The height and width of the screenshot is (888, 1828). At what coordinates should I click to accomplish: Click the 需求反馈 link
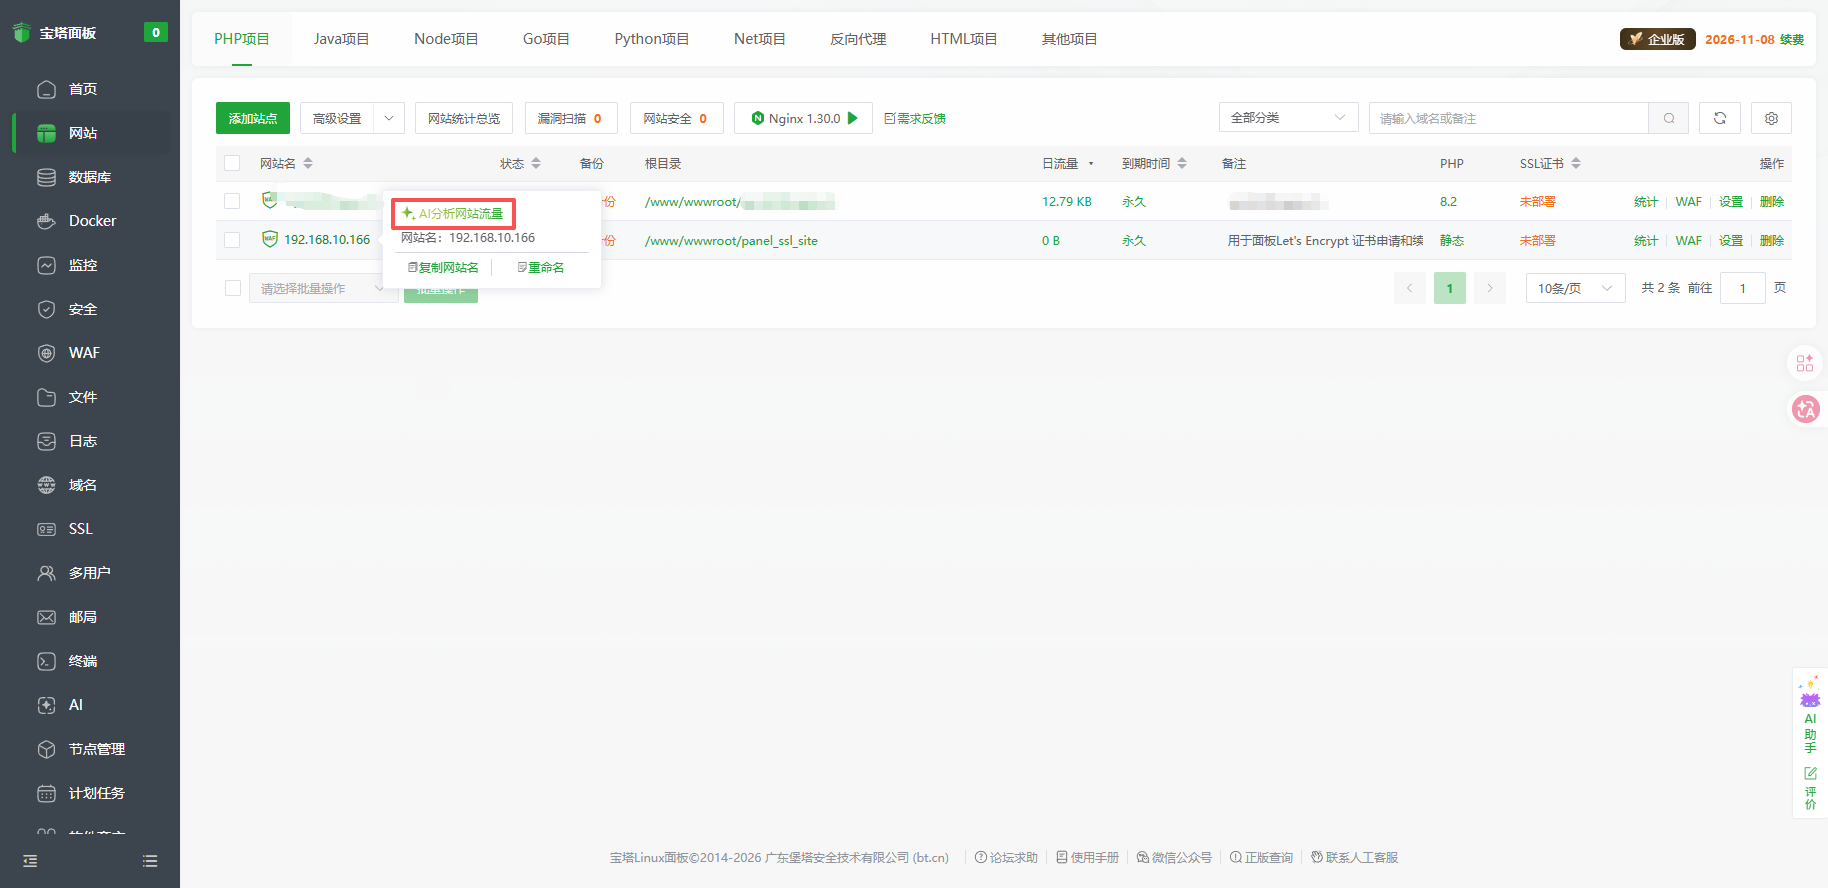[x=915, y=118]
